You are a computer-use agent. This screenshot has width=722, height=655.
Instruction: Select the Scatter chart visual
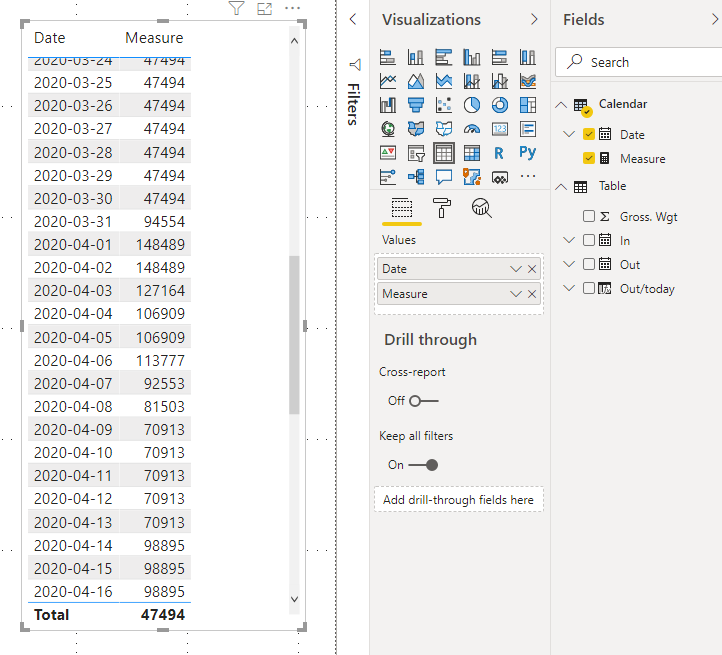tap(444, 105)
